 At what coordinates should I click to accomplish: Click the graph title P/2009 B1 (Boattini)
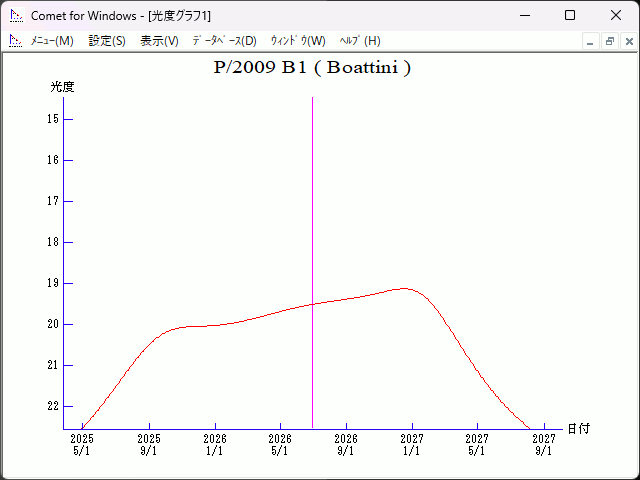point(312,68)
